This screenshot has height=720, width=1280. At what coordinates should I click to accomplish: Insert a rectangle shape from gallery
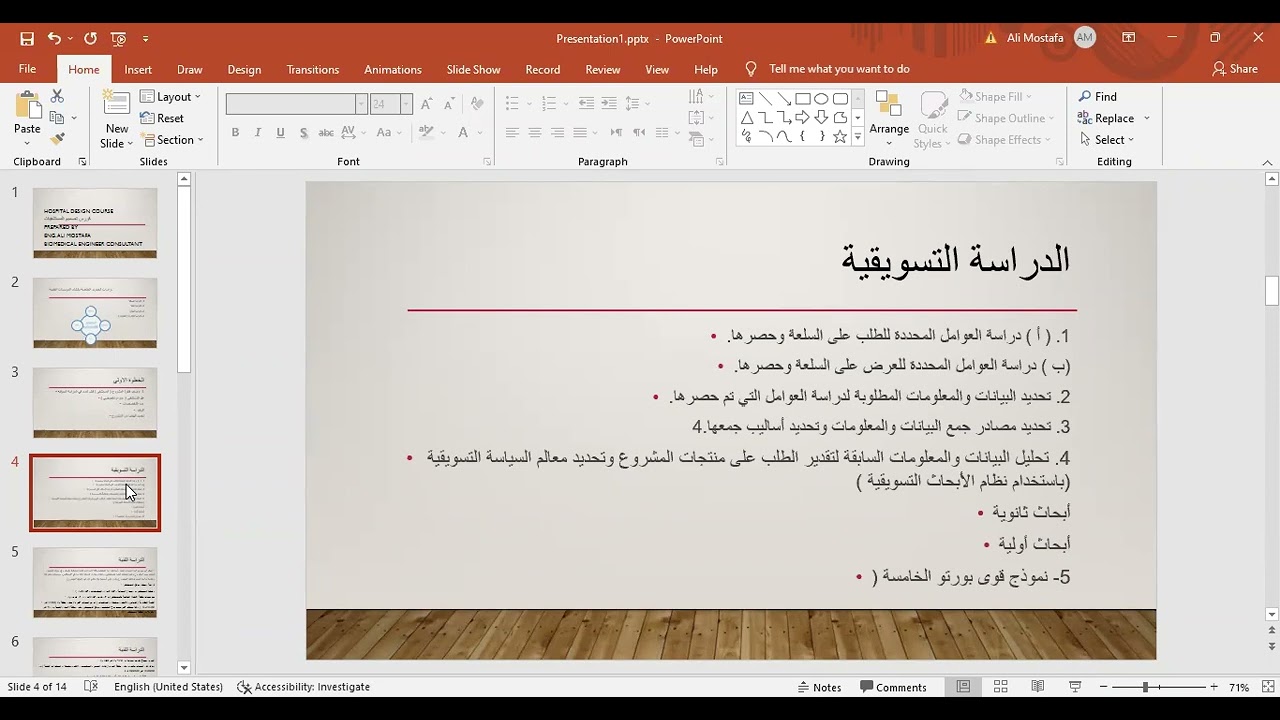pos(802,98)
